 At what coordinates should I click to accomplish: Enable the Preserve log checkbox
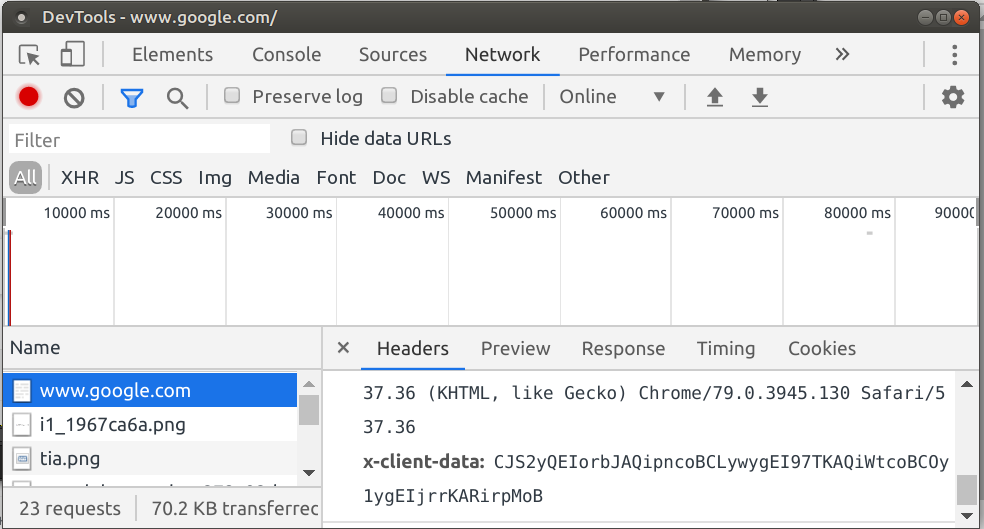point(232,96)
